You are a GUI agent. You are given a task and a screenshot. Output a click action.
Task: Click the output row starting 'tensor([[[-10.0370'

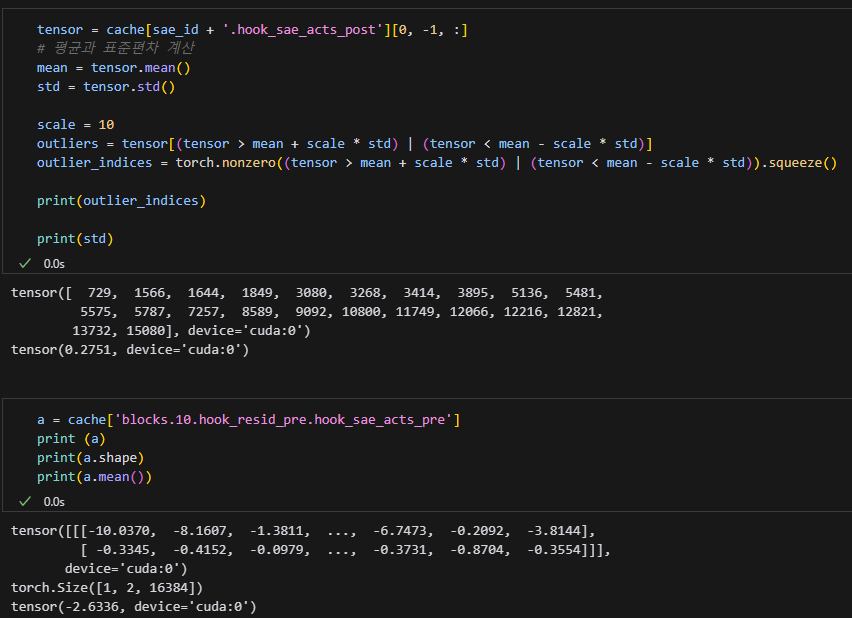point(303,531)
